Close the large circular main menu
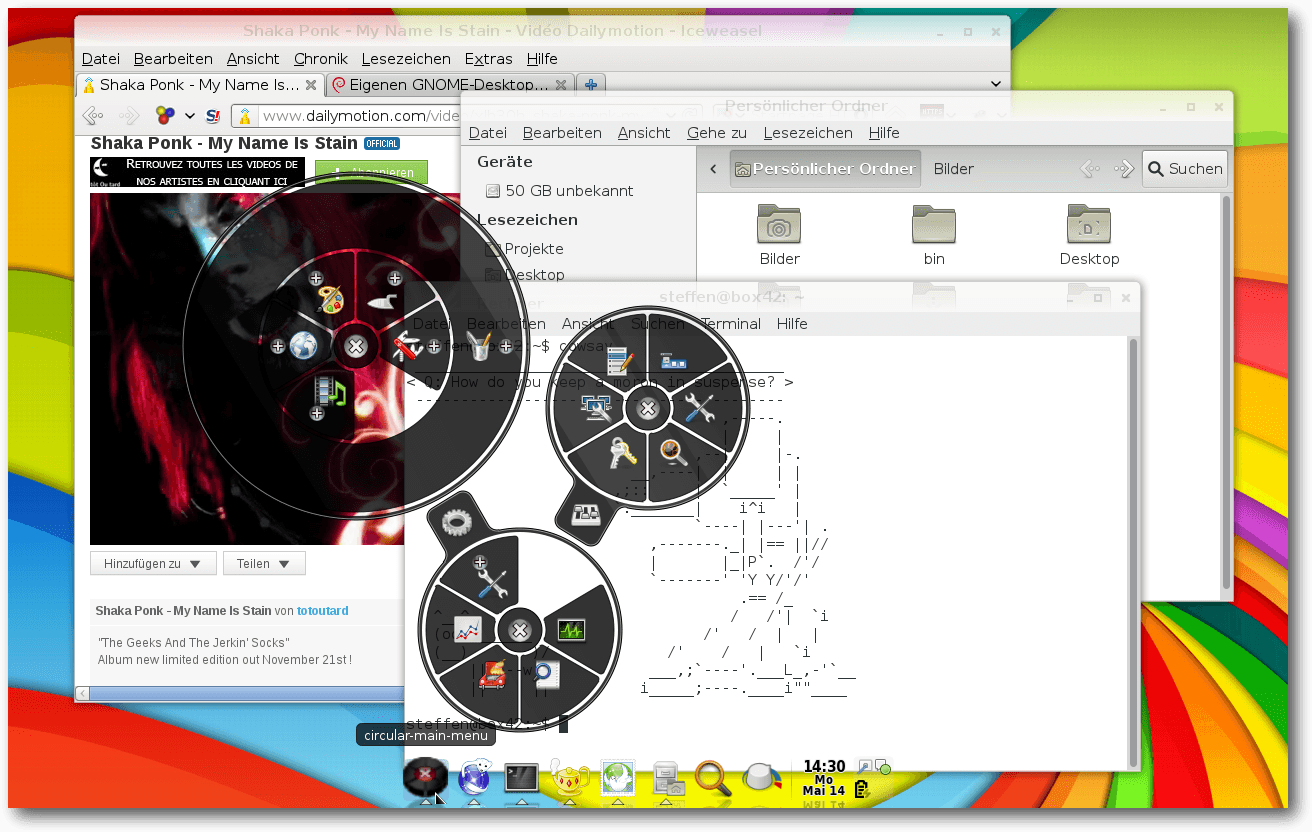Screen dimensions: 1312x832 click(x=354, y=346)
